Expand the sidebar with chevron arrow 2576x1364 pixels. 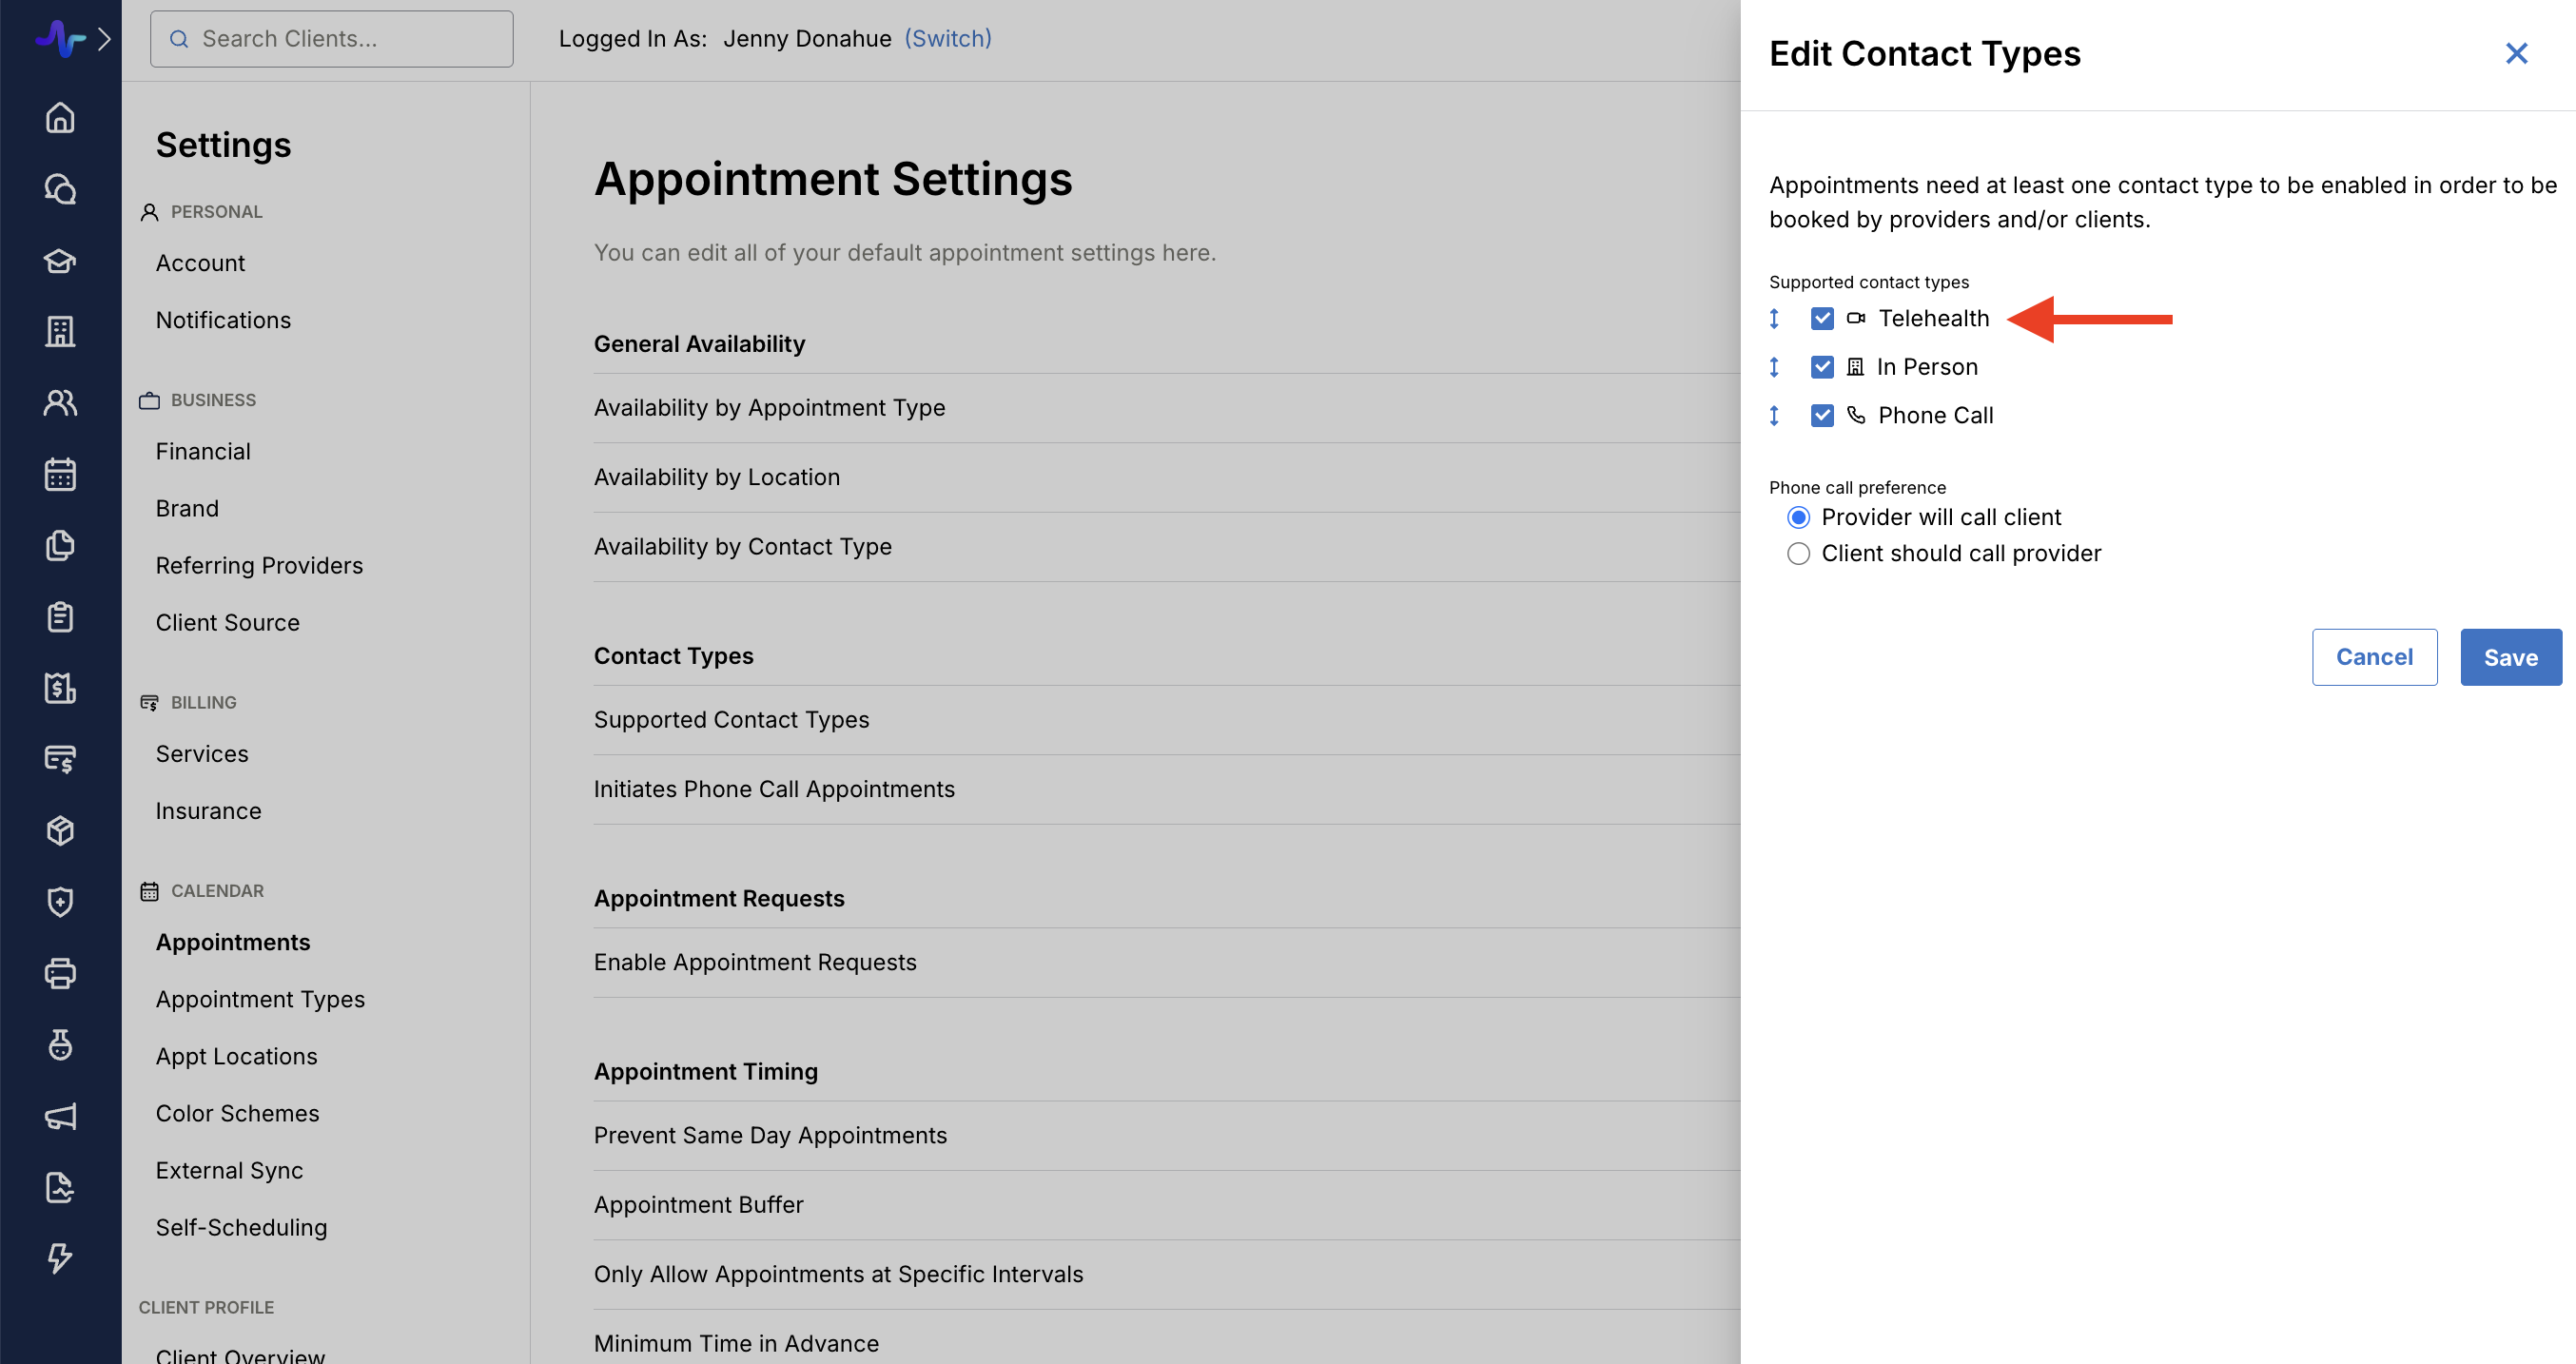[104, 39]
